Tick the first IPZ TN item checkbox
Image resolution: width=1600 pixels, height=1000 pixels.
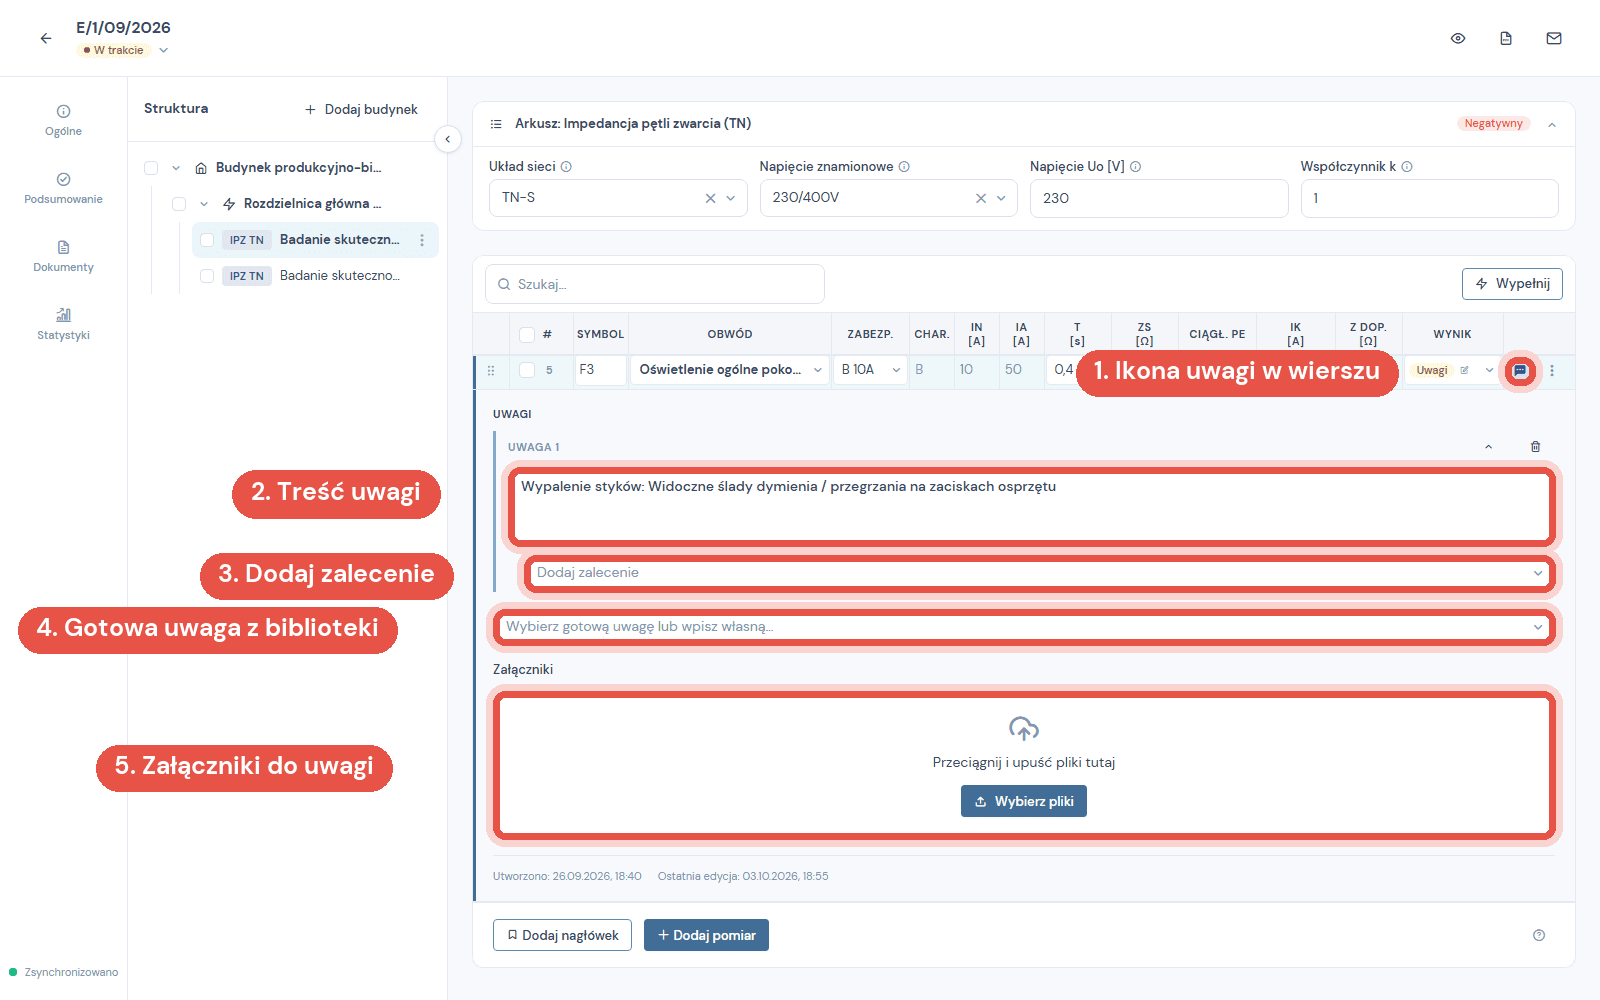(x=207, y=240)
